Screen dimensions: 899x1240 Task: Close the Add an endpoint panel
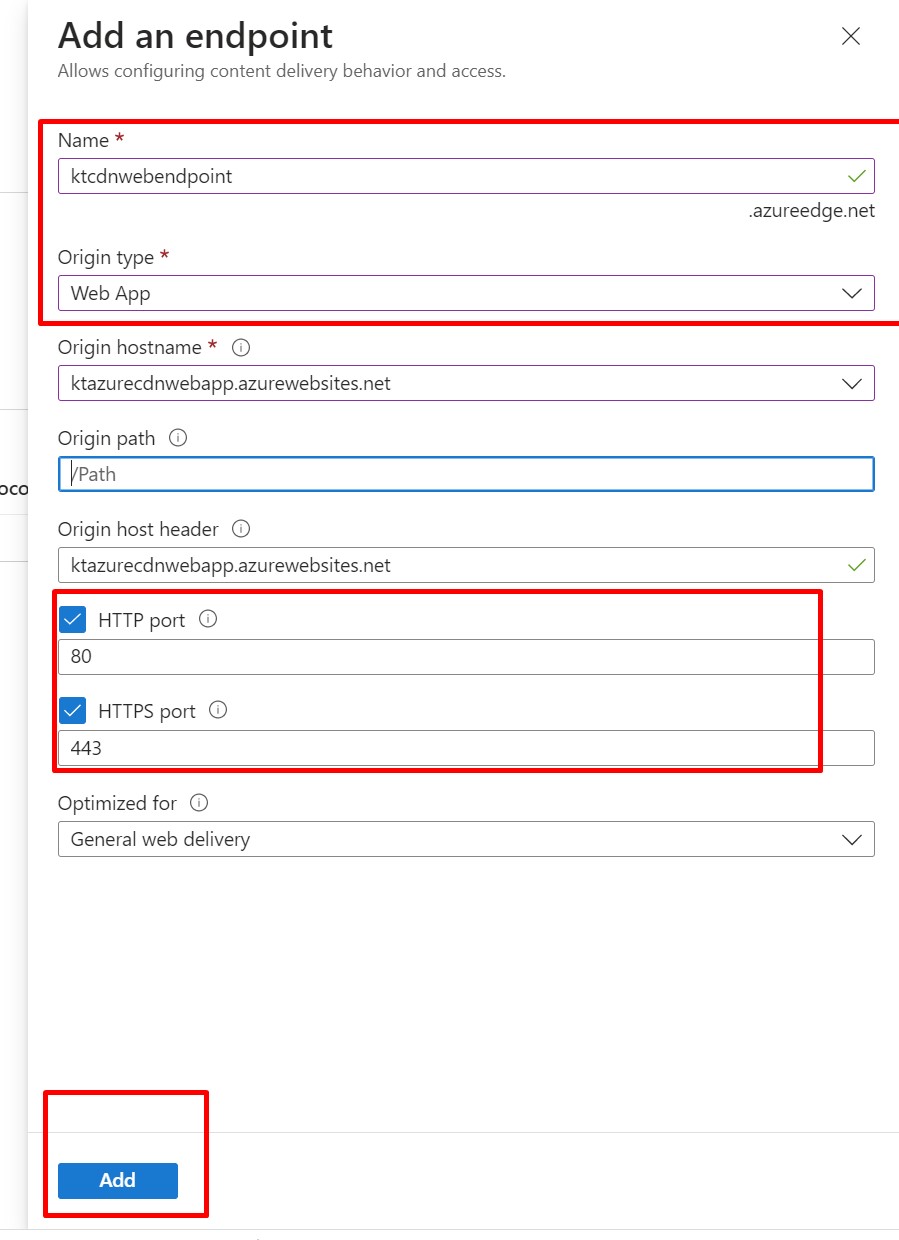coord(851,37)
